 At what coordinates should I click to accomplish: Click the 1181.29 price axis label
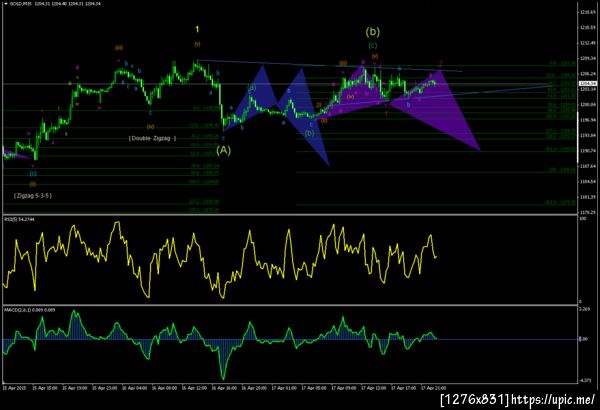point(587,197)
